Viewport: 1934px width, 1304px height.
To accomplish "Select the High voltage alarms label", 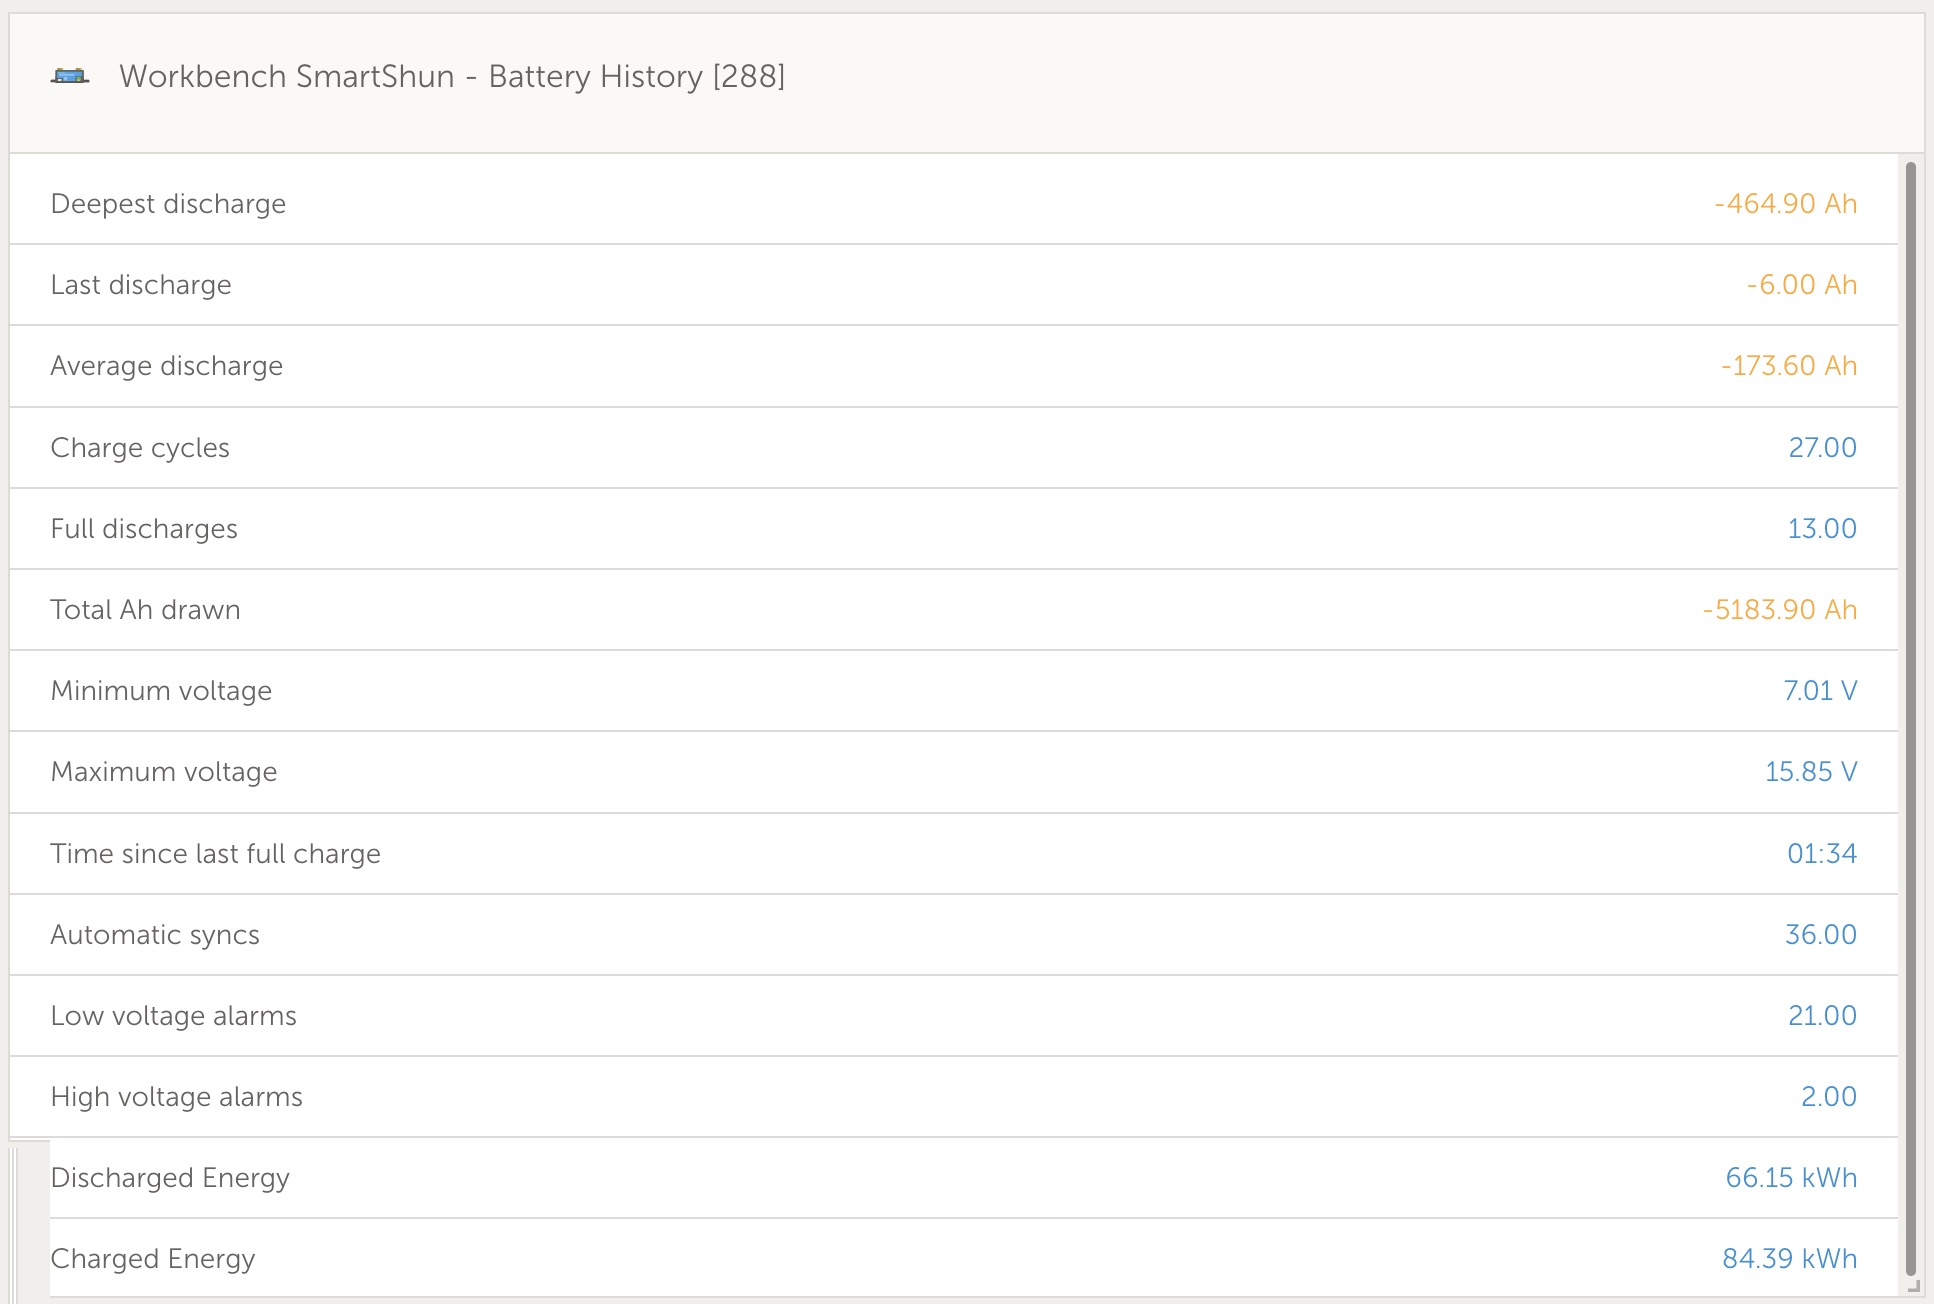I will (176, 1097).
